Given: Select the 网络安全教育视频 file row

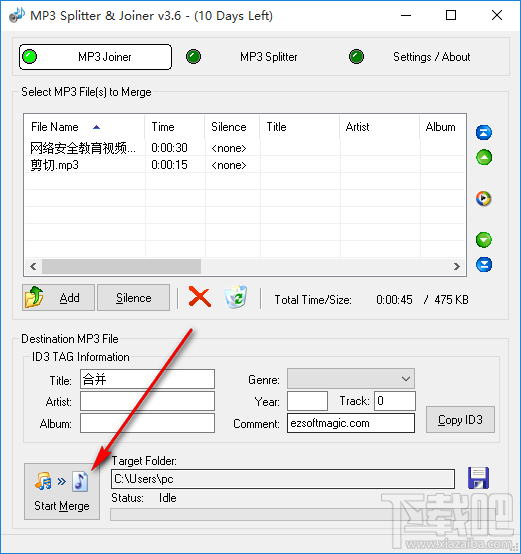Looking at the screenshot, I should pyautogui.click(x=245, y=148).
